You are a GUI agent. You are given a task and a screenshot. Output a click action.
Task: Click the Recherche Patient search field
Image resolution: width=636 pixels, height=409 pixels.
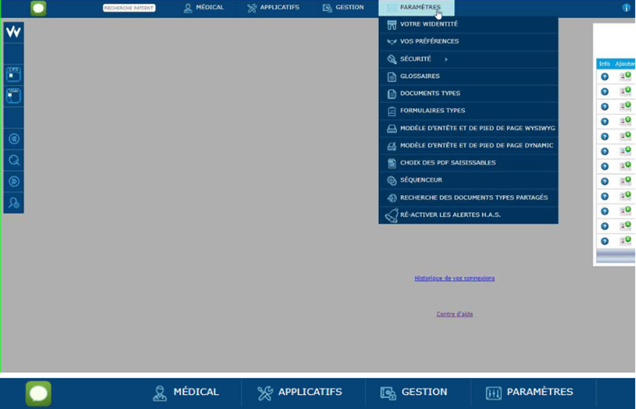click(x=129, y=8)
